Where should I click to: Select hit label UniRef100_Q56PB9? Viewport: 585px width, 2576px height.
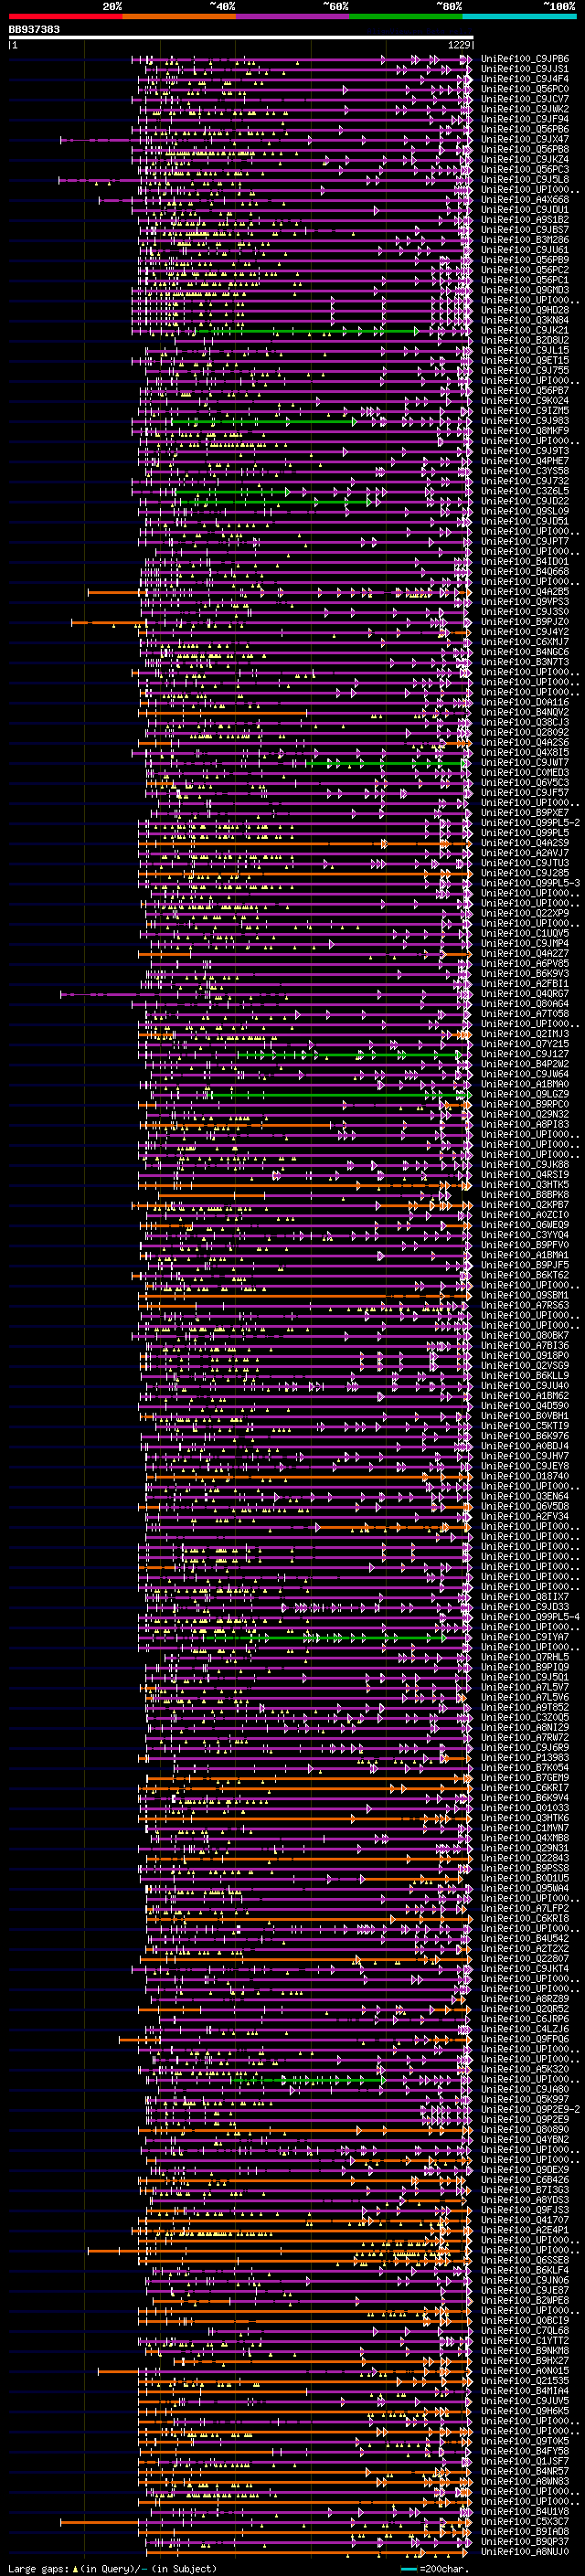524,260
